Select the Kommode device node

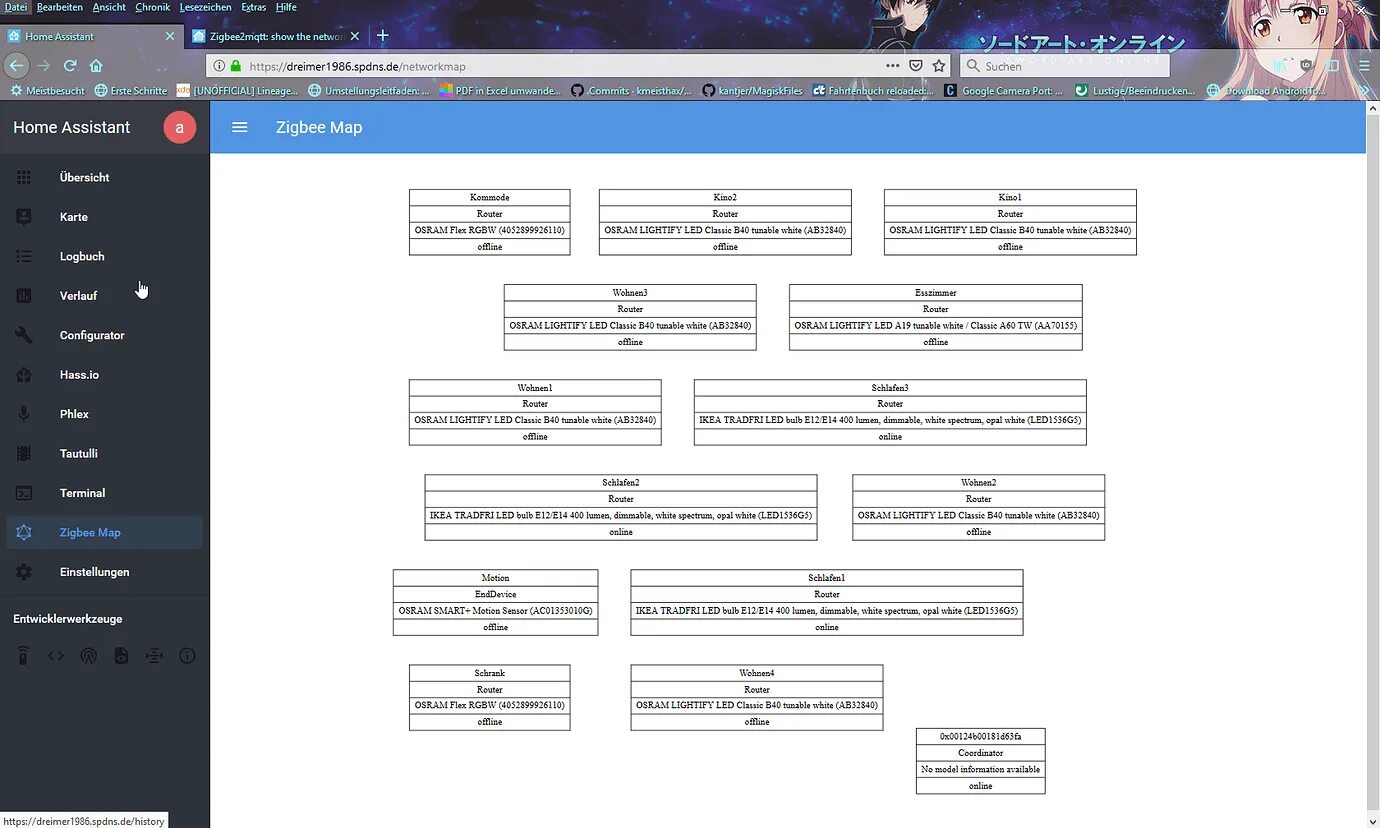tap(490, 222)
